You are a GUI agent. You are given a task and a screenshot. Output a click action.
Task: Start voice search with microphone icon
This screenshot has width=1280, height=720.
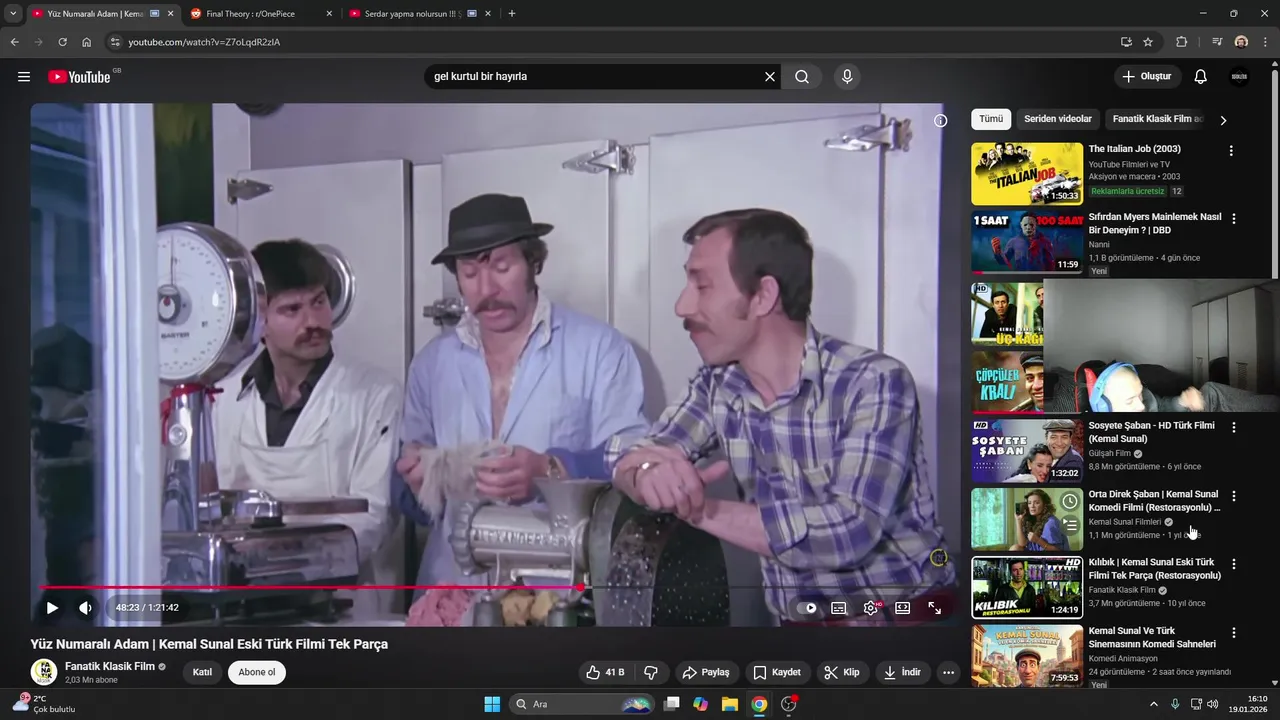click(847, 77)
